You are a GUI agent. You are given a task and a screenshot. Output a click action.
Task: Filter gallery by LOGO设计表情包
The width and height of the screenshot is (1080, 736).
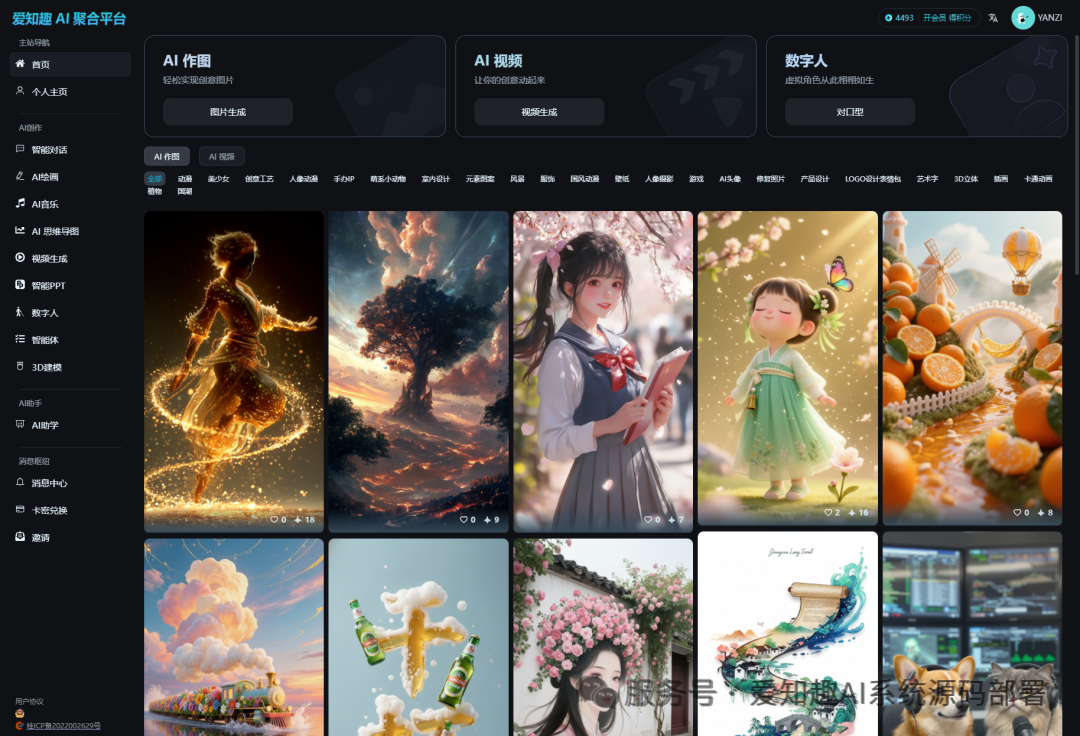coord(873,179)
